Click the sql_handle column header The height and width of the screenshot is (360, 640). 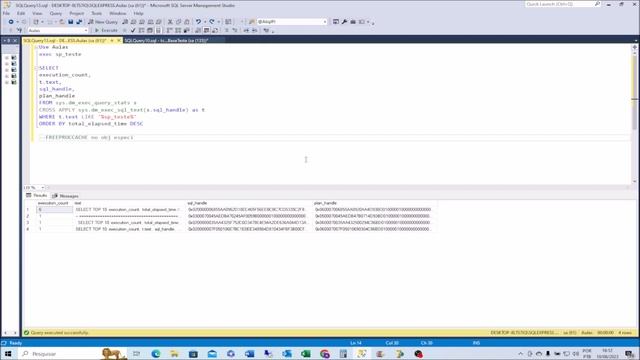point(197,203)
